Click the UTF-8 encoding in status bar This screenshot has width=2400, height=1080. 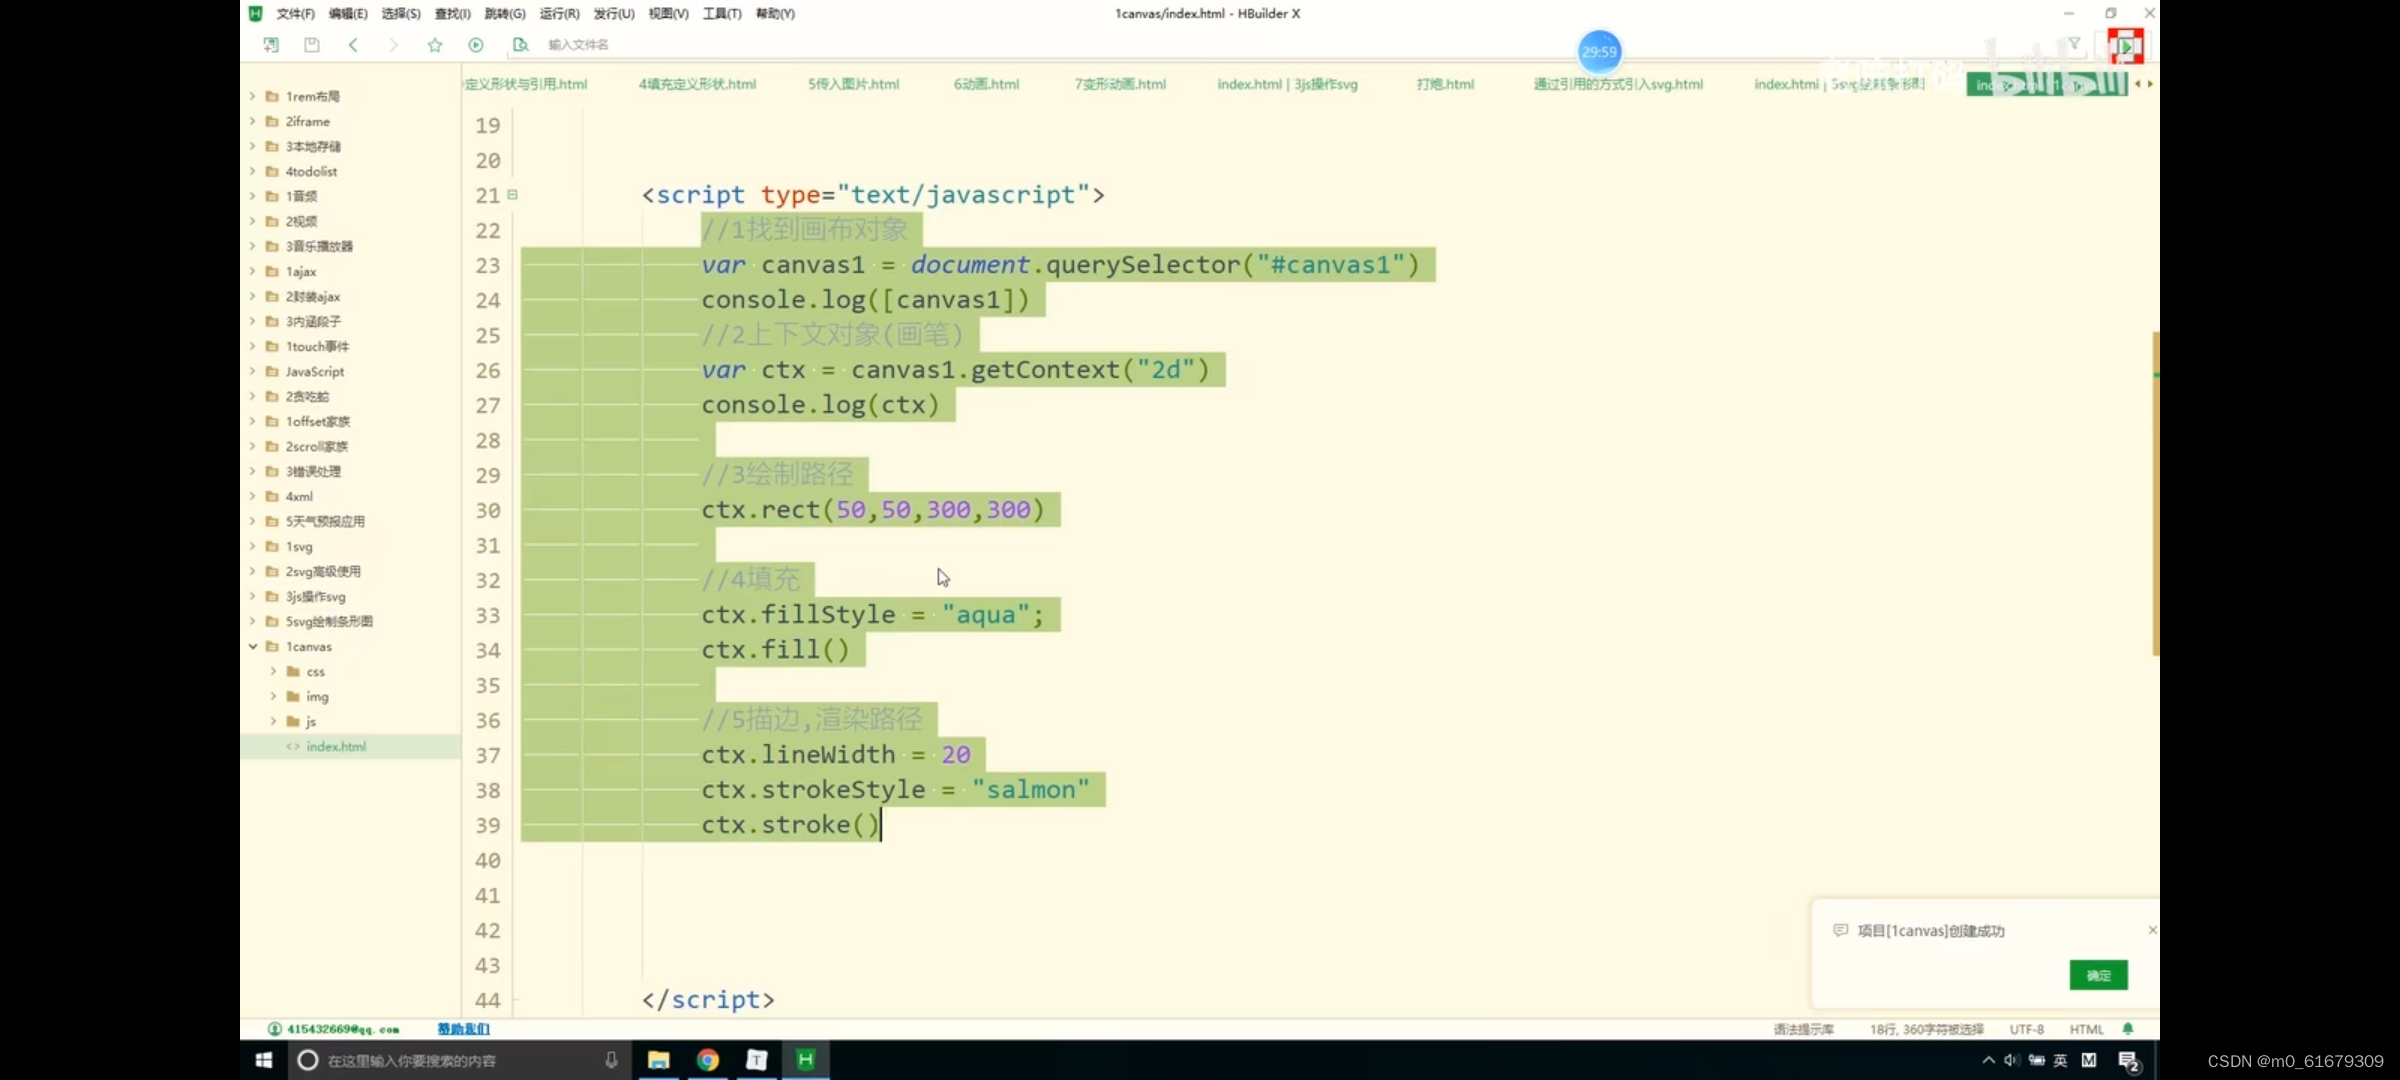click(x=2026, y=1029)
